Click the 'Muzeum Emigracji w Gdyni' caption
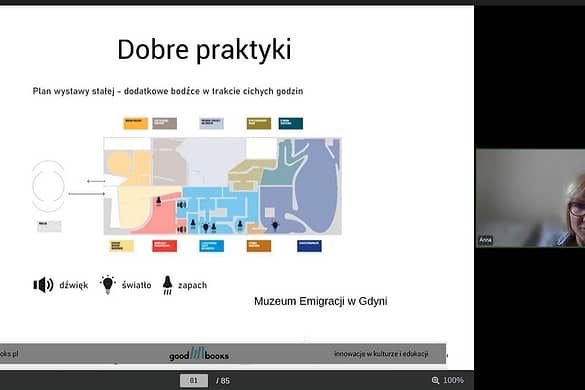 320,301
